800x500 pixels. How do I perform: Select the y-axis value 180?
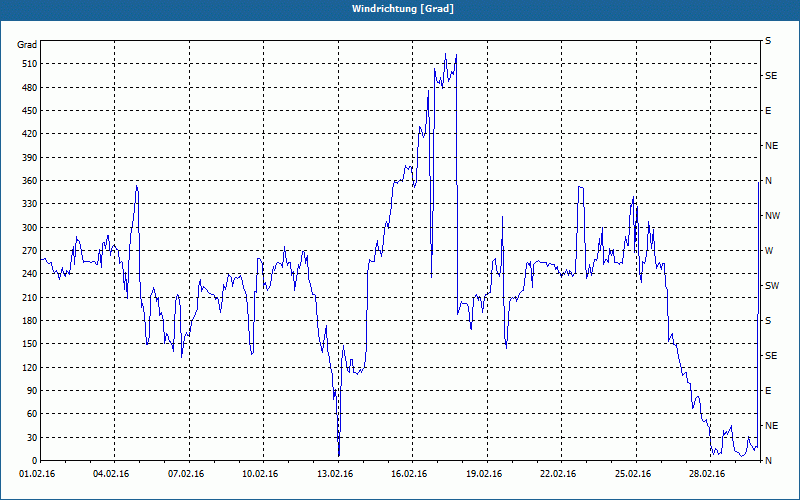31,321
